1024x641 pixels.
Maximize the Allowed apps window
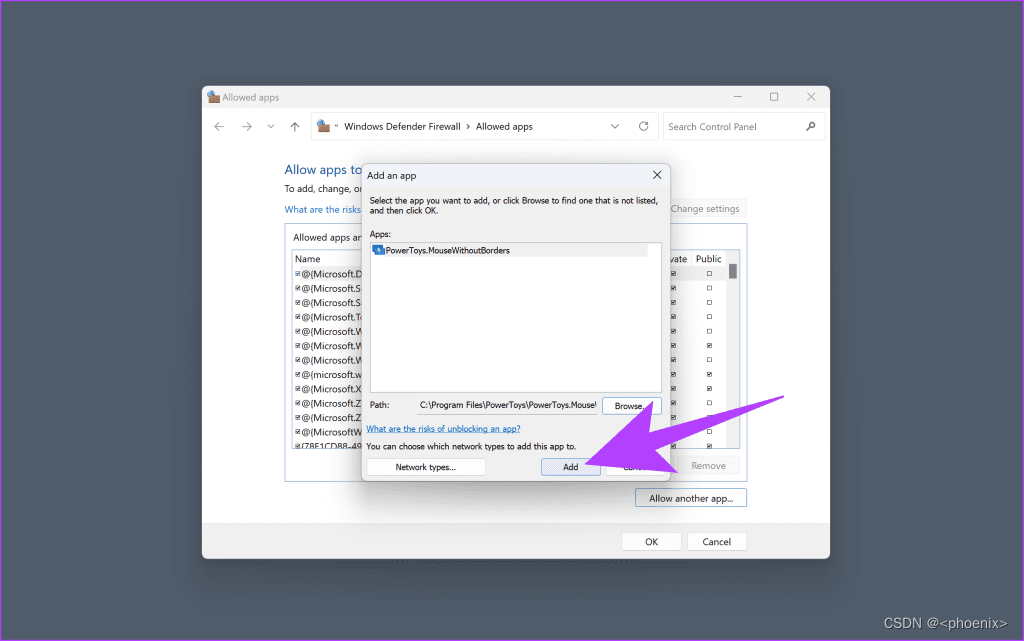pos(774,97)
